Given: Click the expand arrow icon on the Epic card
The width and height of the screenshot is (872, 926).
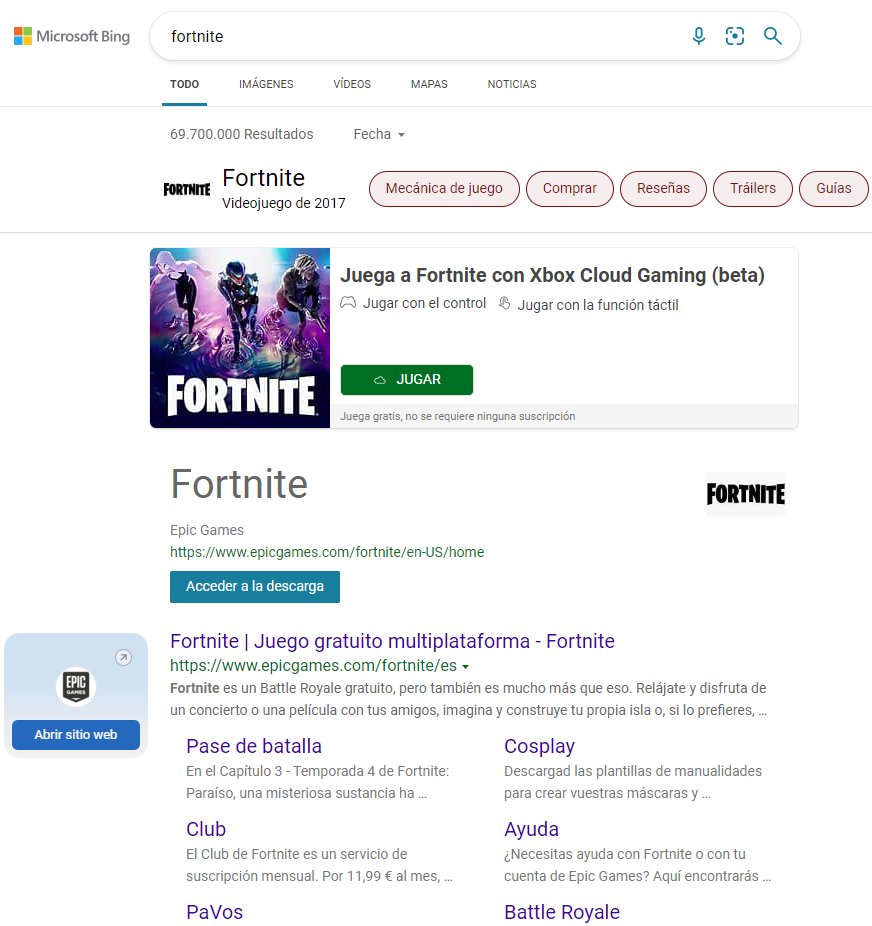Looking at the screenshot, I should (123, 657).
